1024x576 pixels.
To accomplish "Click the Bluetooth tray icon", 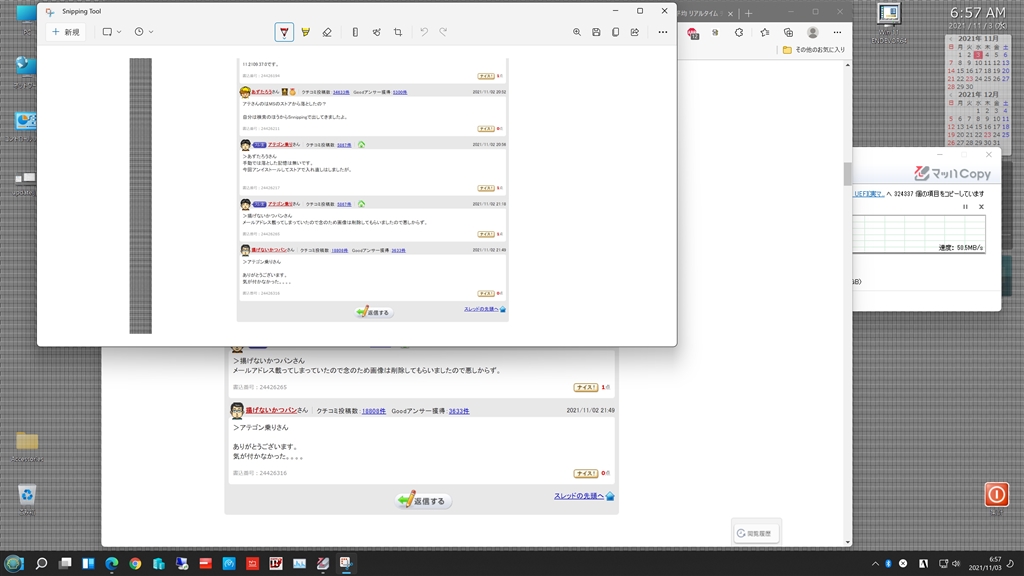I will click(888, 564).
